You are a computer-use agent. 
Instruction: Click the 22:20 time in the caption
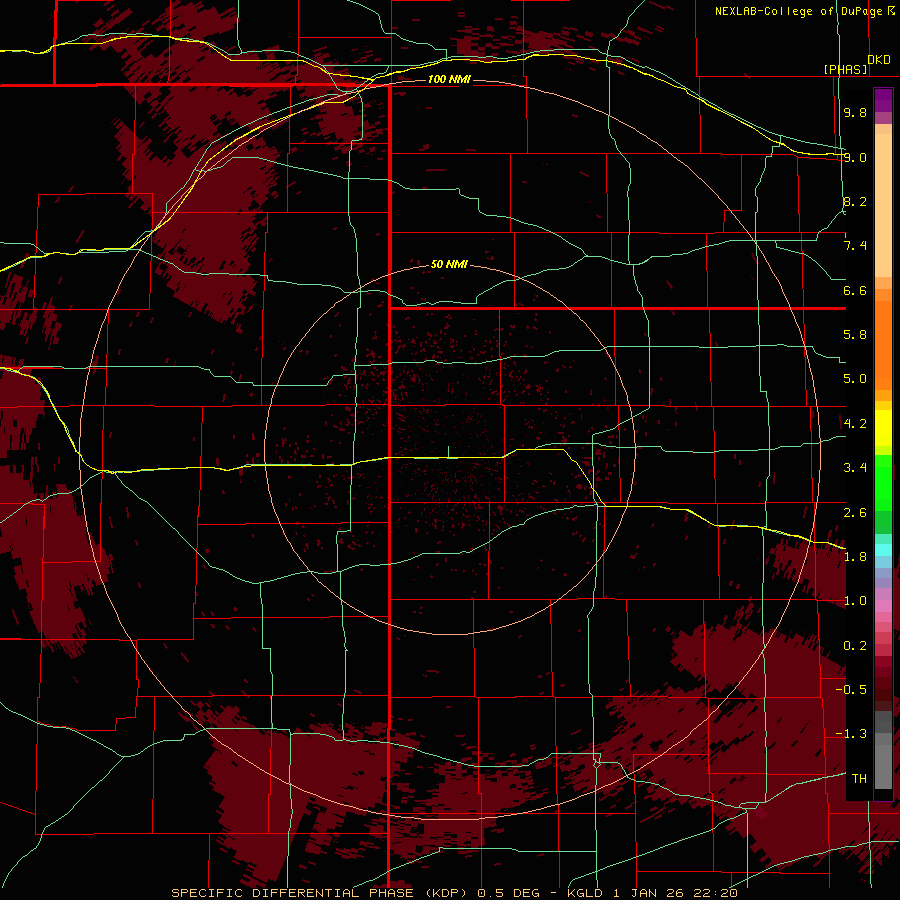tap(715, 893)
